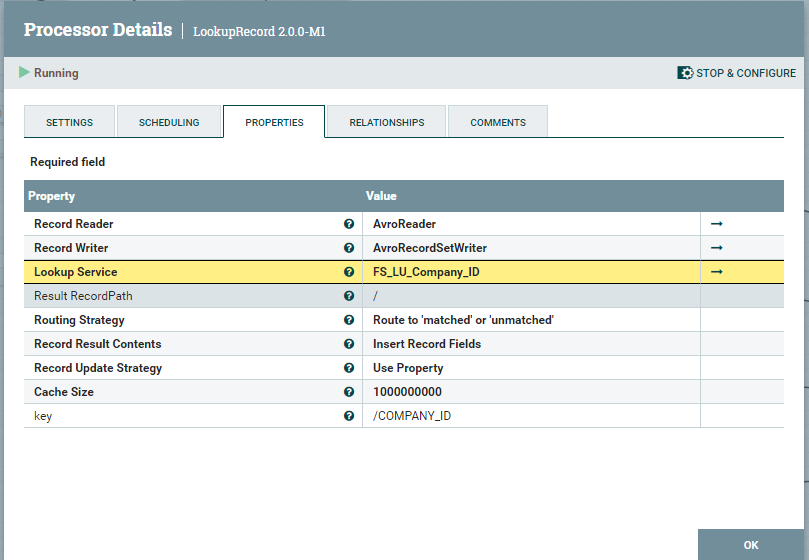Open help for Record Result Contents property

[349, 344]
